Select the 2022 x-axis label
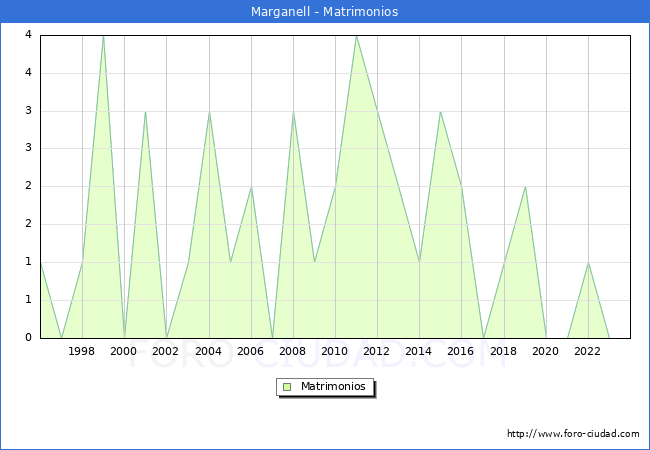Image resolution: width=650 pixels, height=450 pixels. [588, 351]
